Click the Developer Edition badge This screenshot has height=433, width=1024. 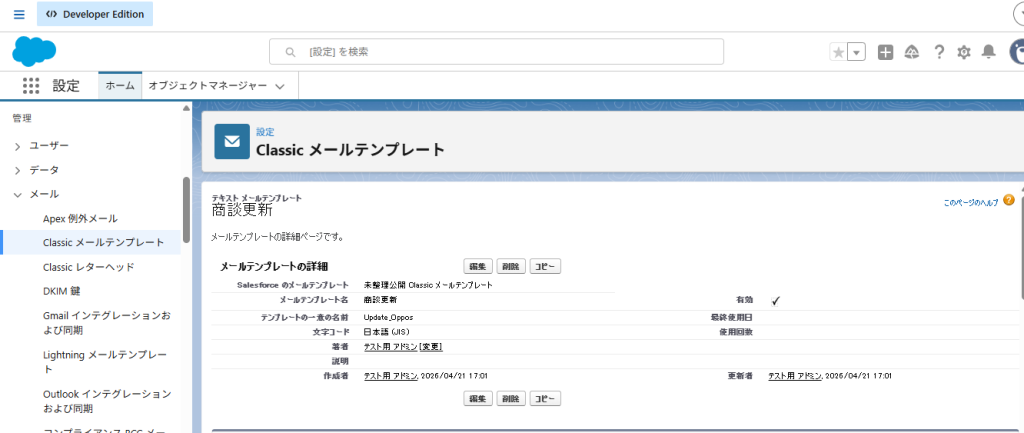[x=95, y=14]
